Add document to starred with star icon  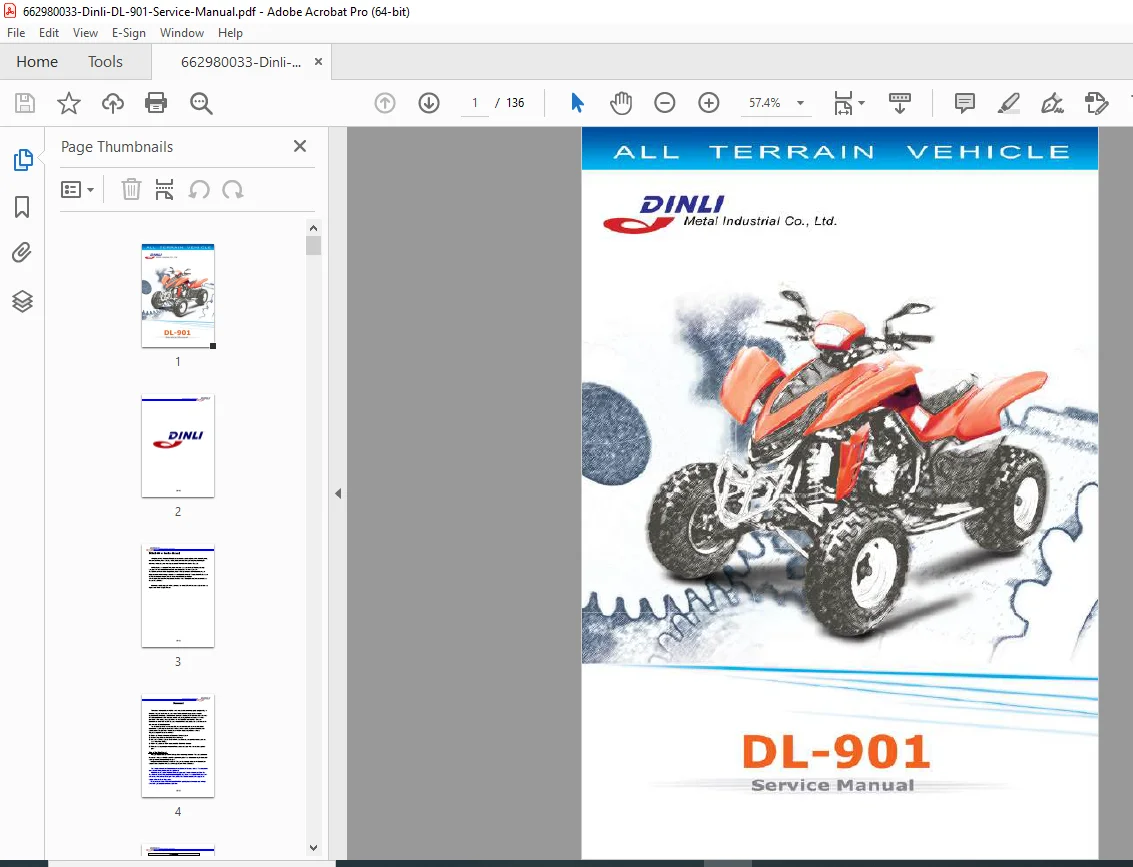(x=69, y=103)
